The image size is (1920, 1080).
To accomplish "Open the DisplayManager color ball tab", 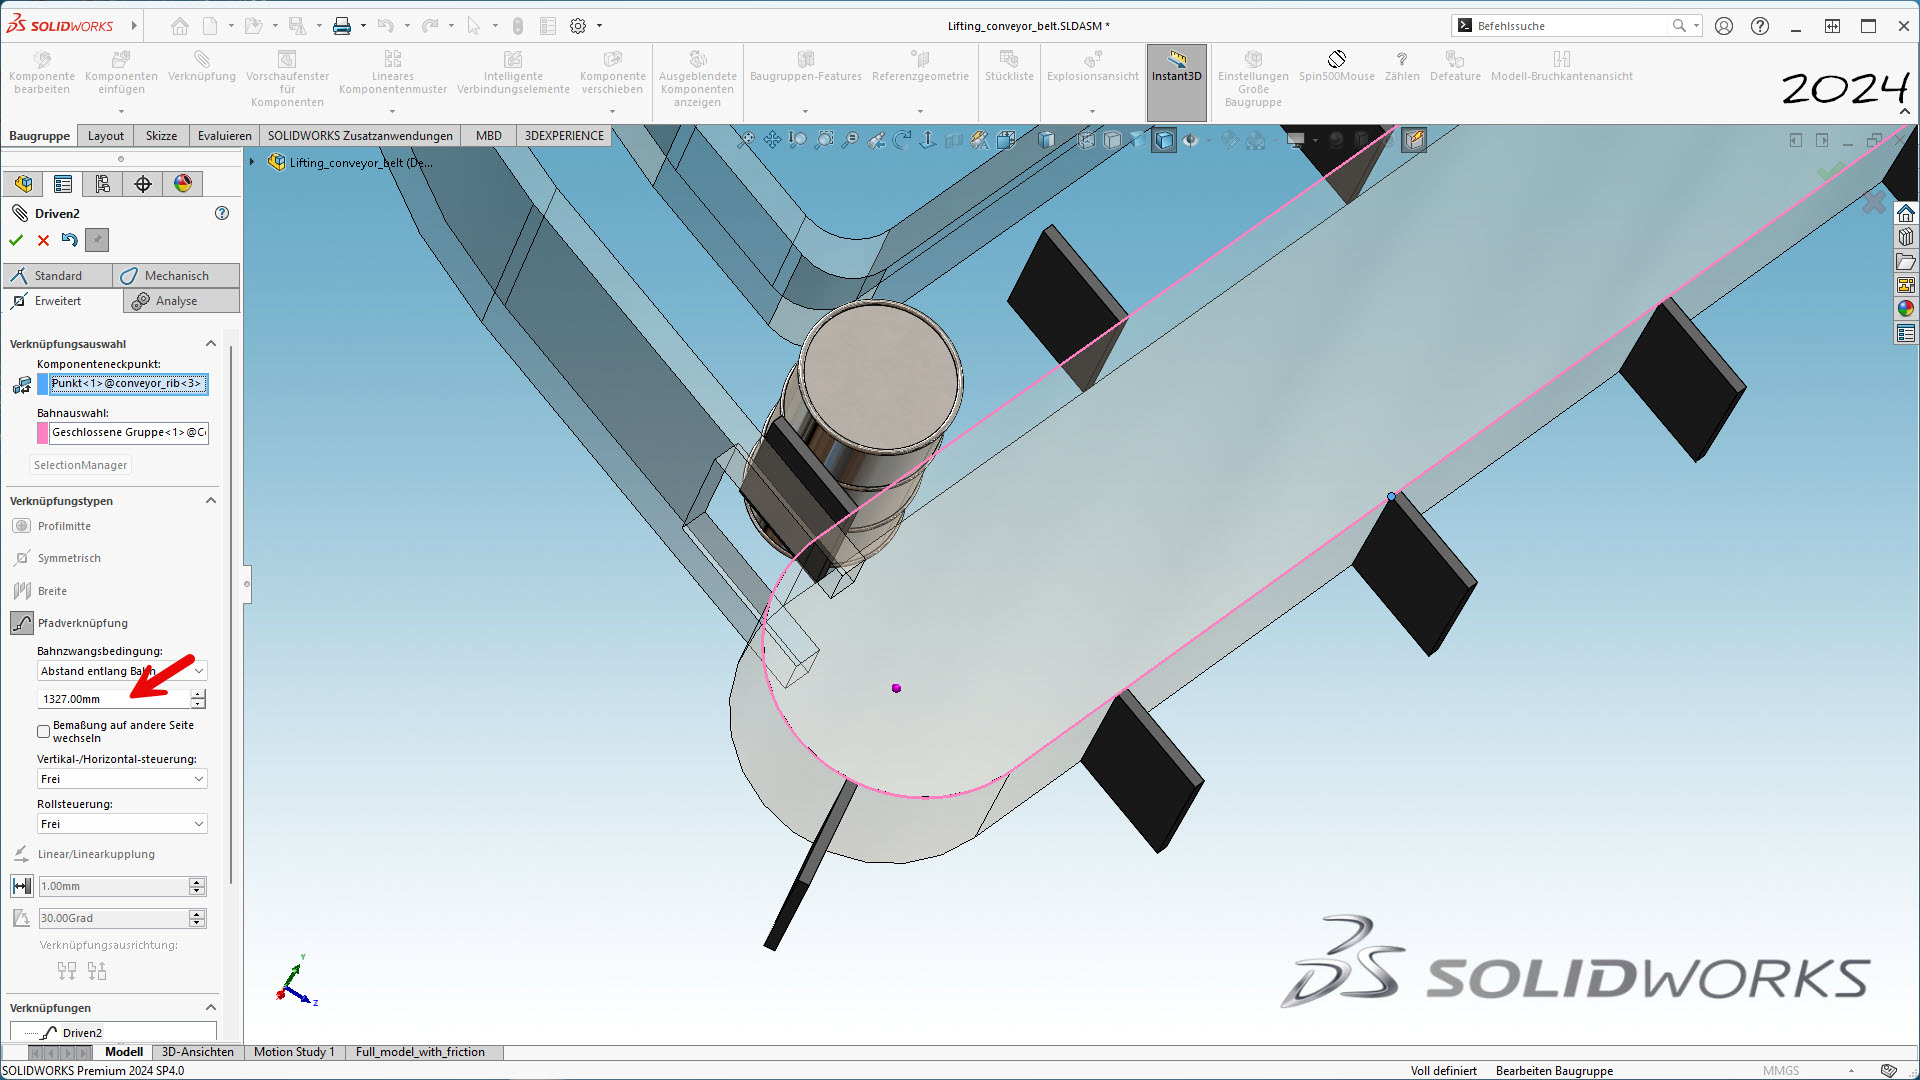I will point(183,184).
